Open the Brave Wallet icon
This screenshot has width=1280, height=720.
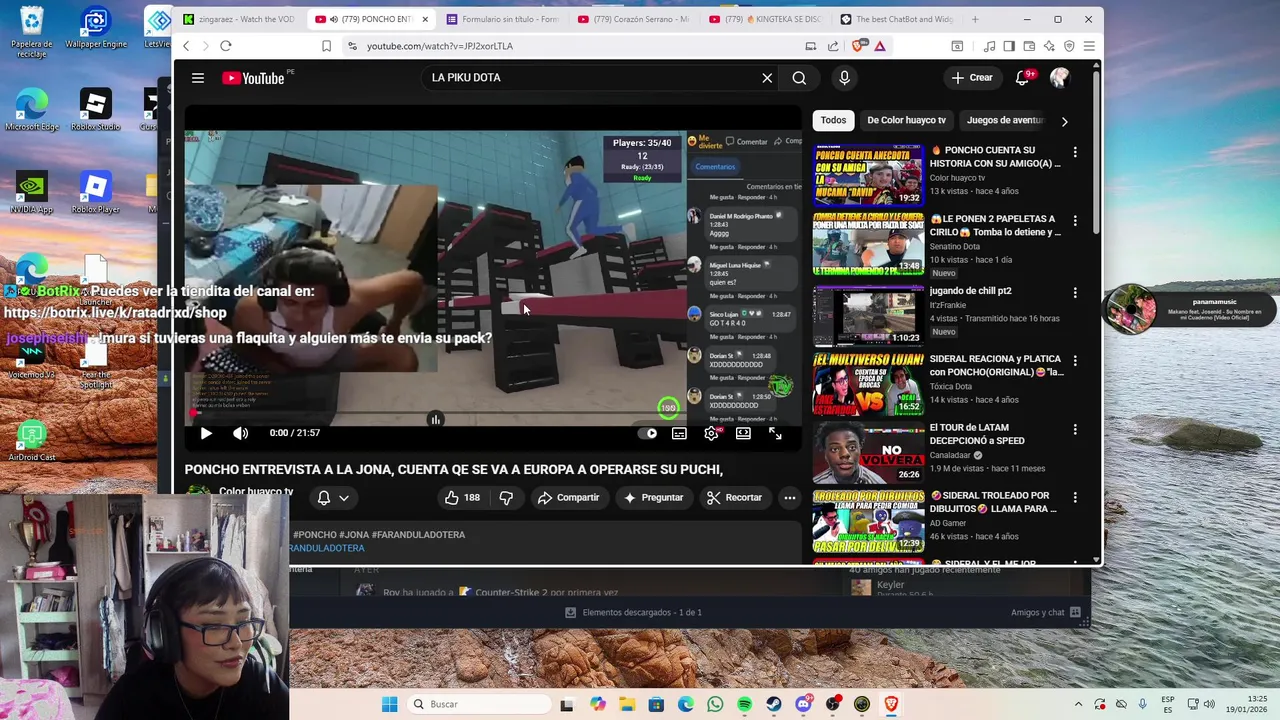1030,46
